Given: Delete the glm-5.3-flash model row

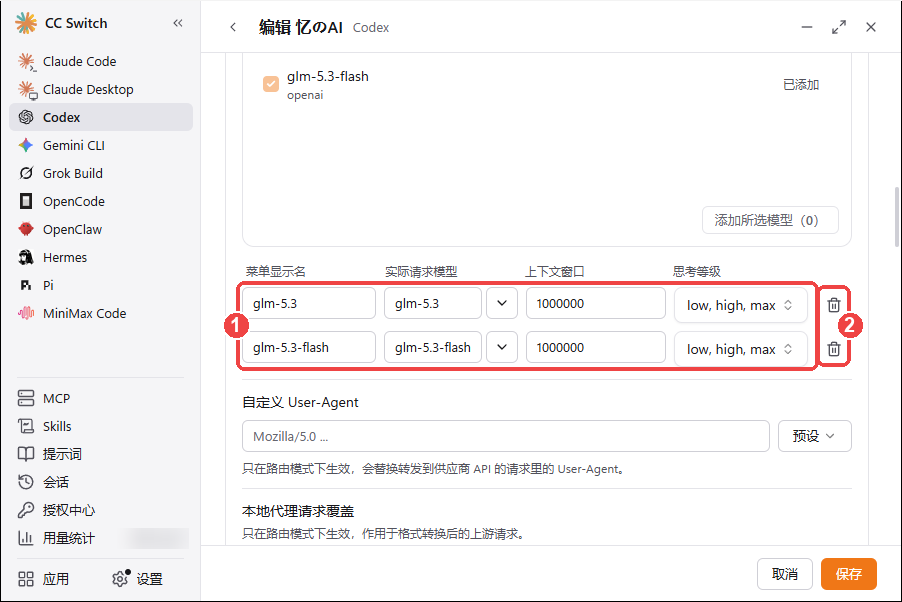Looking at the screenshot, I should (834, 348).
